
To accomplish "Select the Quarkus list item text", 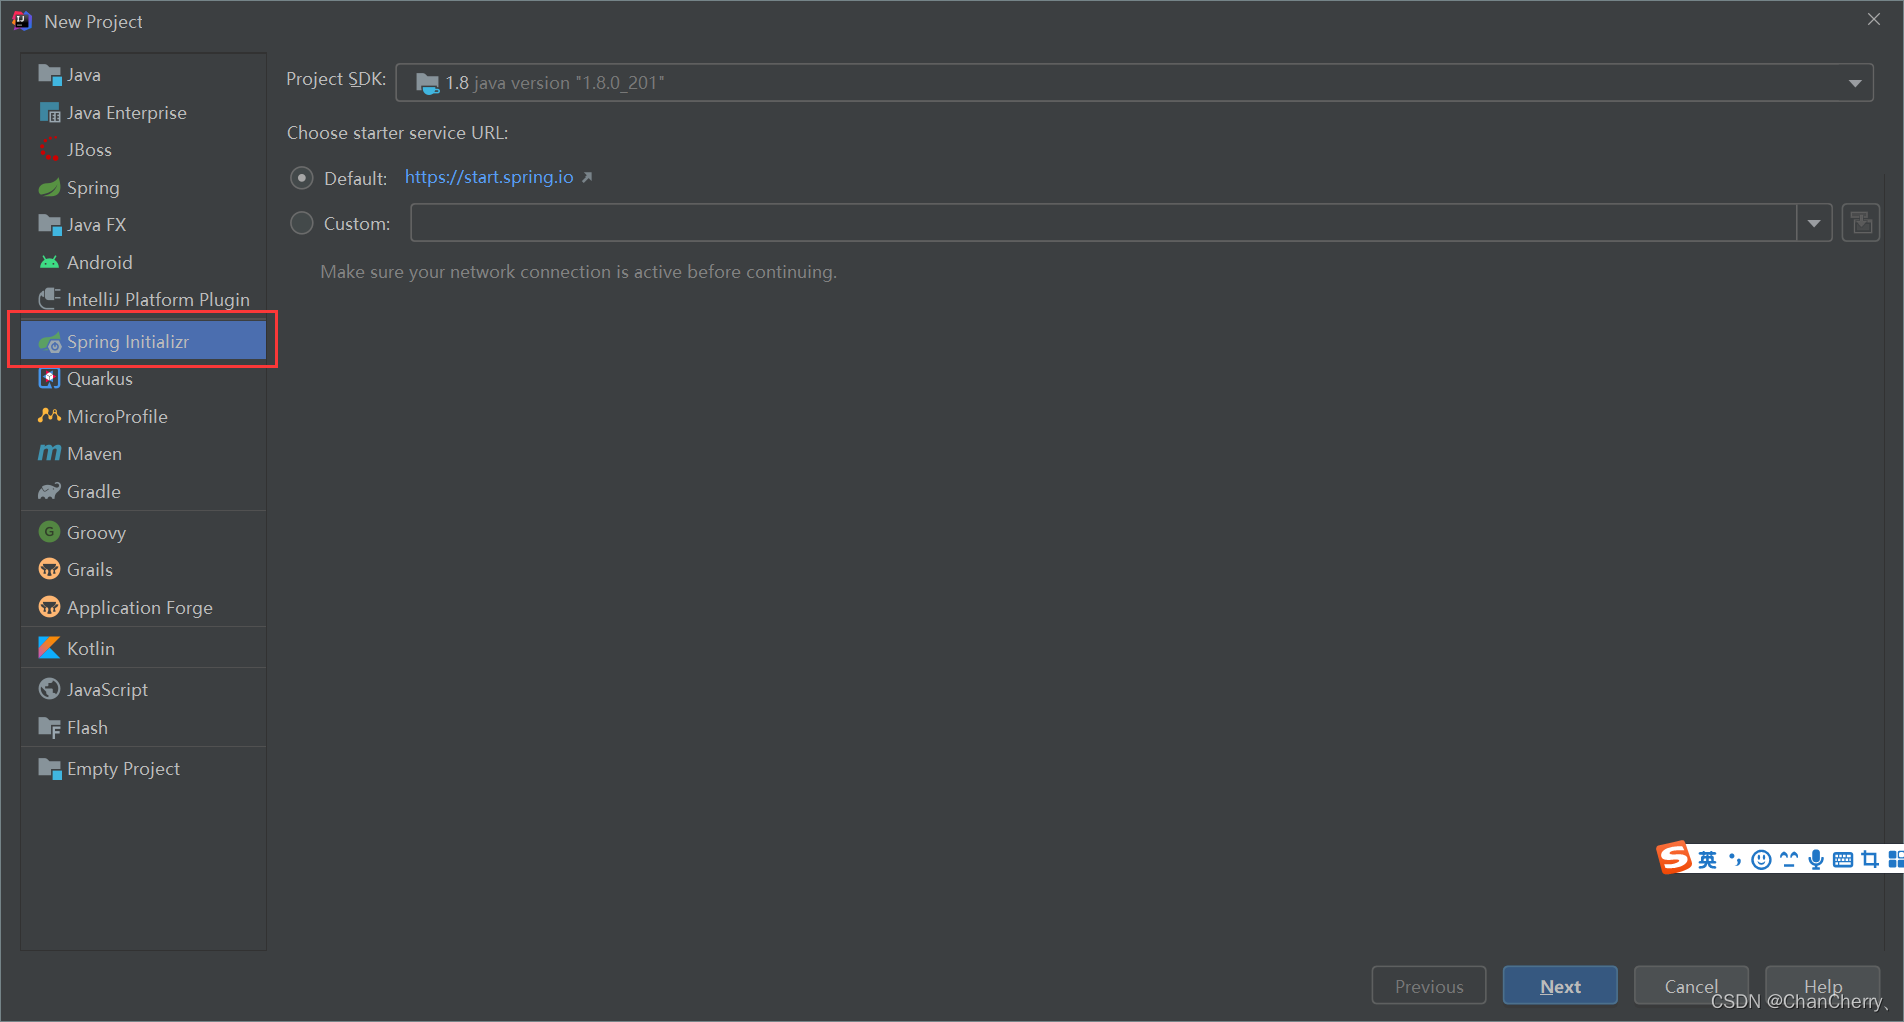I will coord(100,379).
